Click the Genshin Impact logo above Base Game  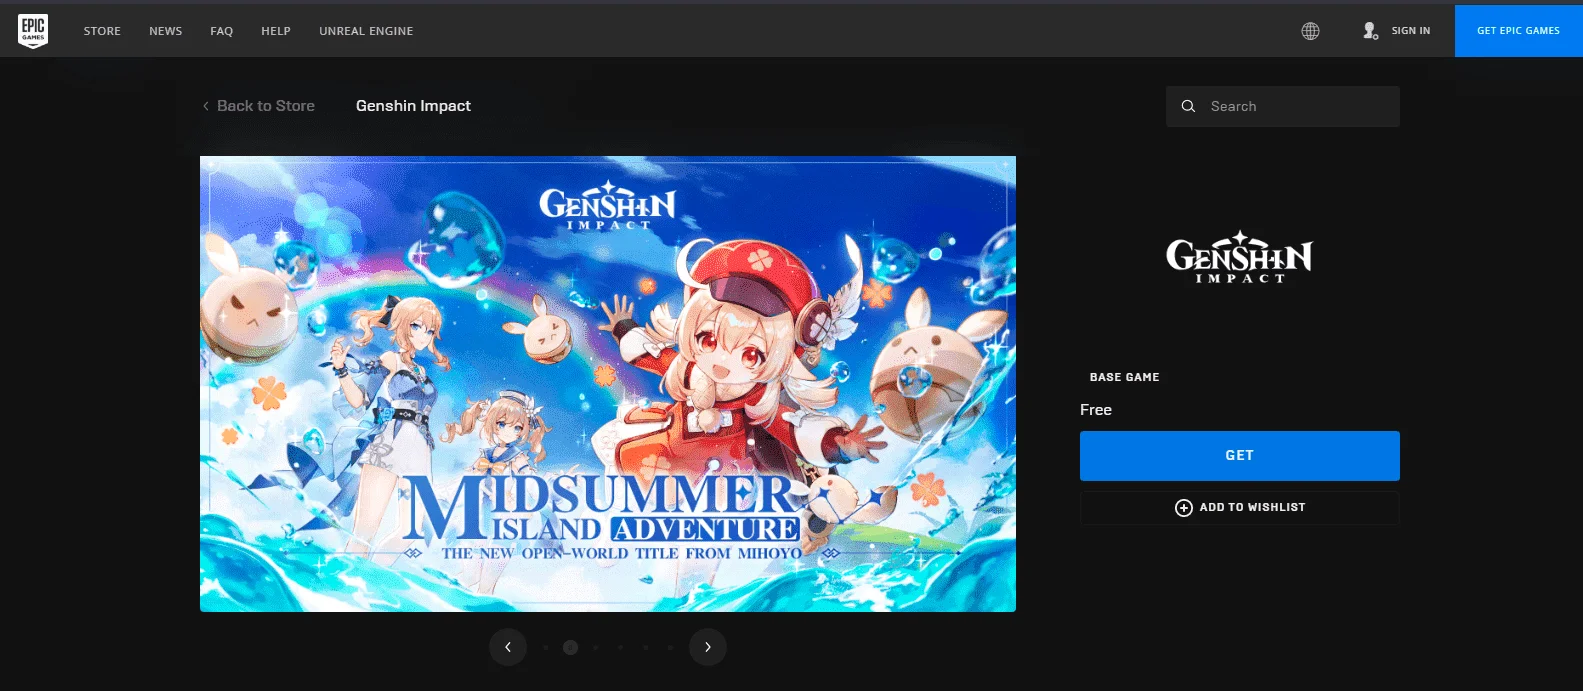tap(1239, 257)
